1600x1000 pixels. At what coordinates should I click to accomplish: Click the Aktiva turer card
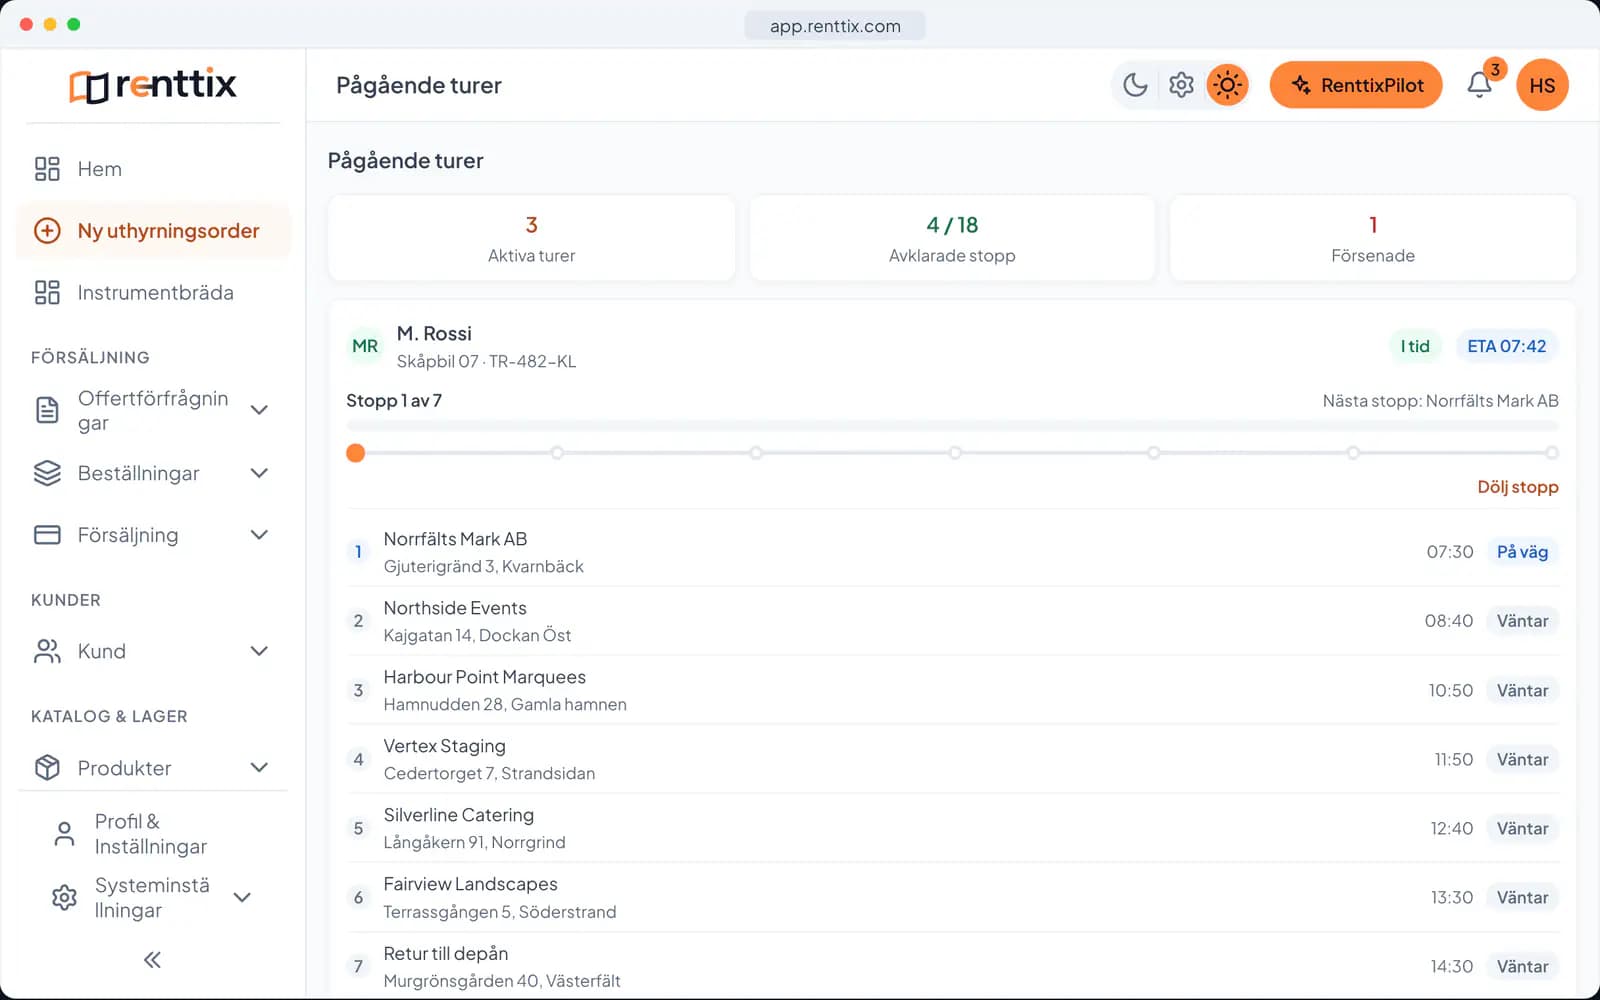click(531, 238)
